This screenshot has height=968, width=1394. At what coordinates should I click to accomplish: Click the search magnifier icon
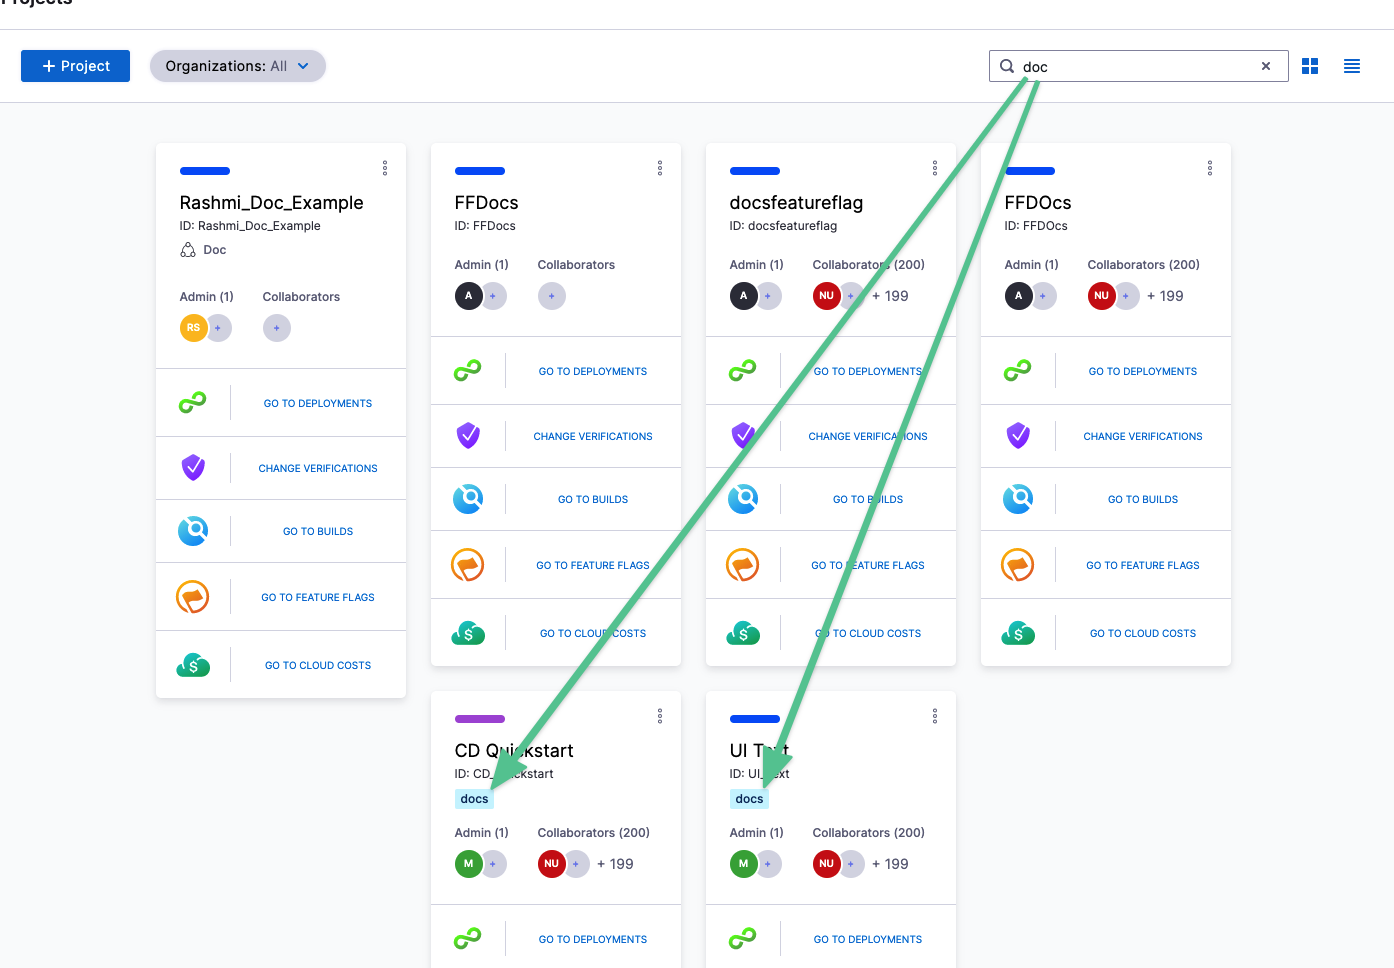tap(1007, 66)
